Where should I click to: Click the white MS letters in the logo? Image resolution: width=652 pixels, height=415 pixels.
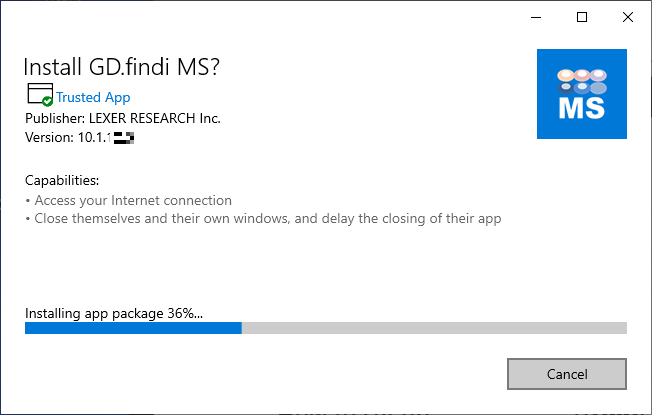point(582,108)
